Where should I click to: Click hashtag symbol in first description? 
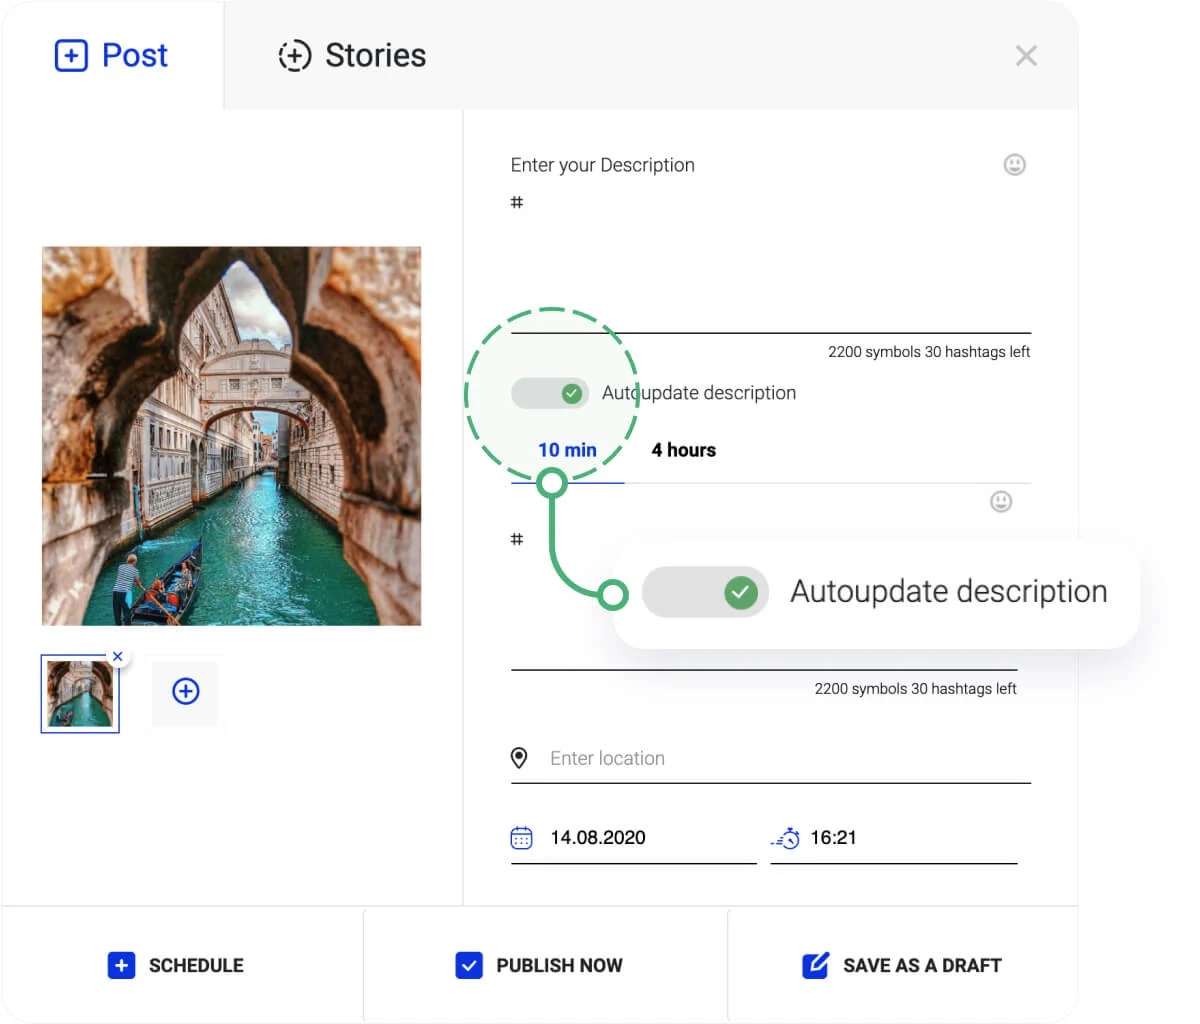[517, 202]
